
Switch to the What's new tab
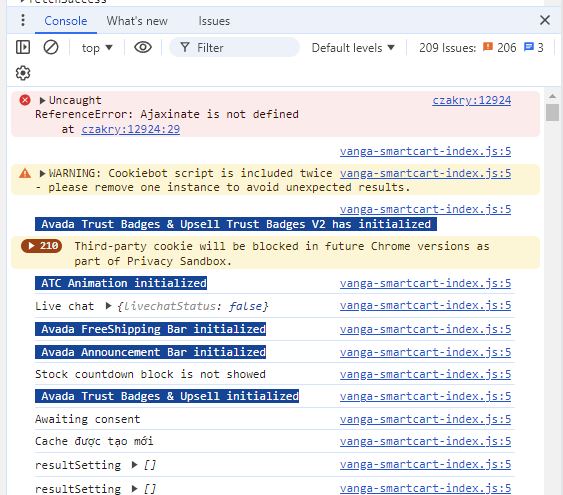(137, 21)
